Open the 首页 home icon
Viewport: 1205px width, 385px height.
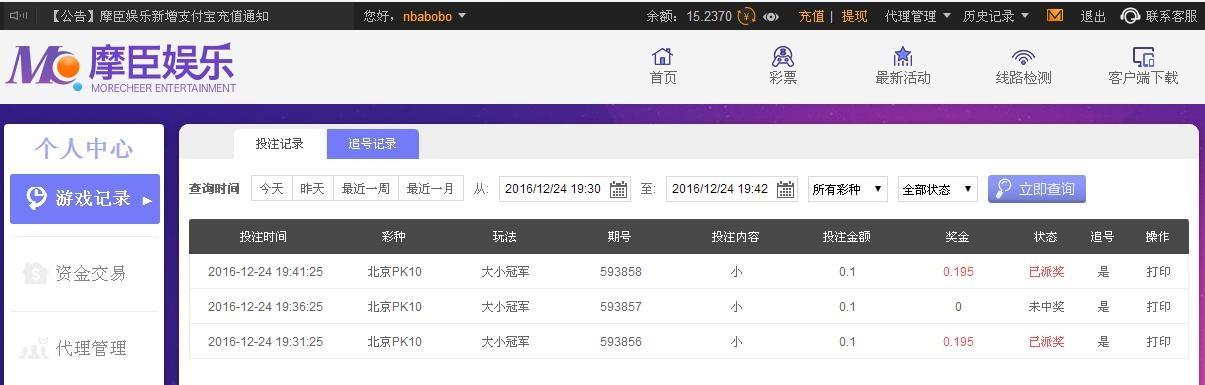click(663, 57)
